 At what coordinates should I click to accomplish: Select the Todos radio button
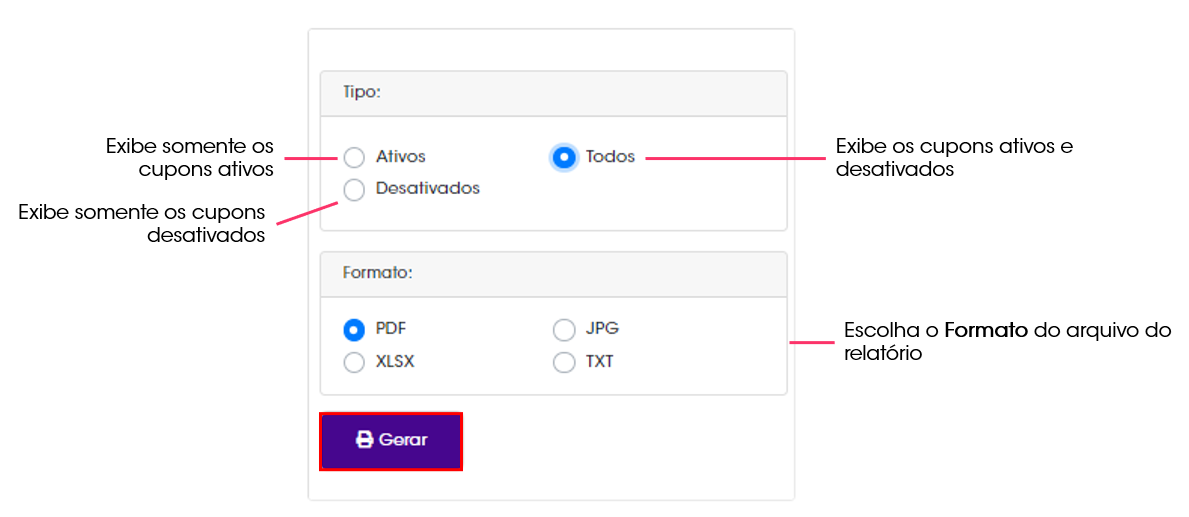[x=563, y=158]
